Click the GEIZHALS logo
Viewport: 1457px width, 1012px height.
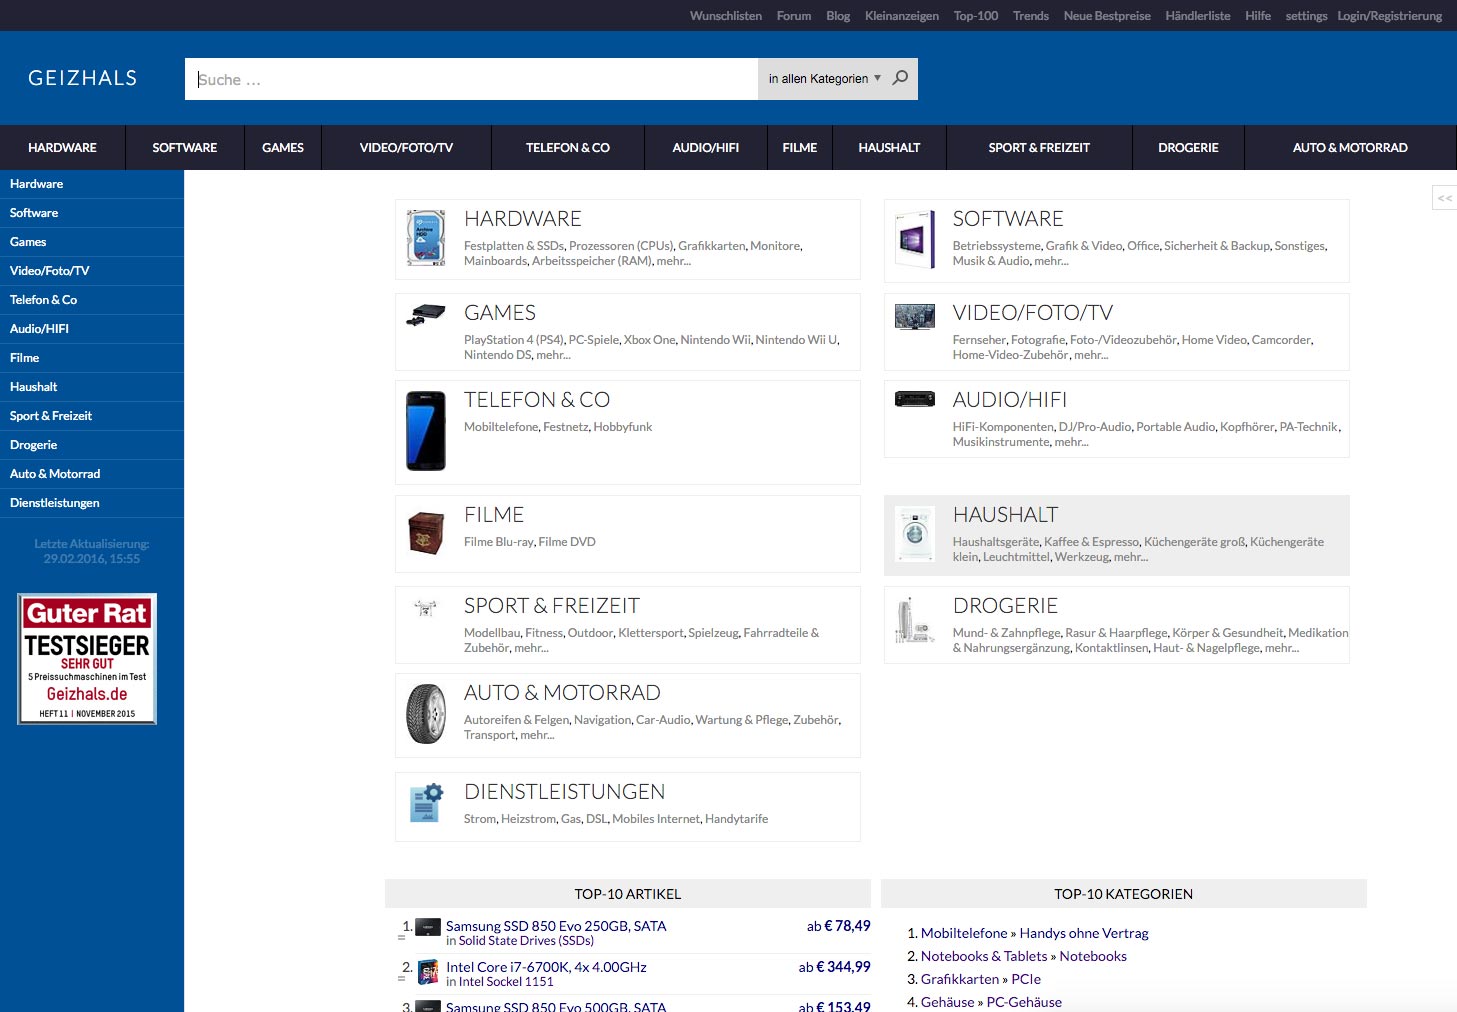tap(83, 78)
